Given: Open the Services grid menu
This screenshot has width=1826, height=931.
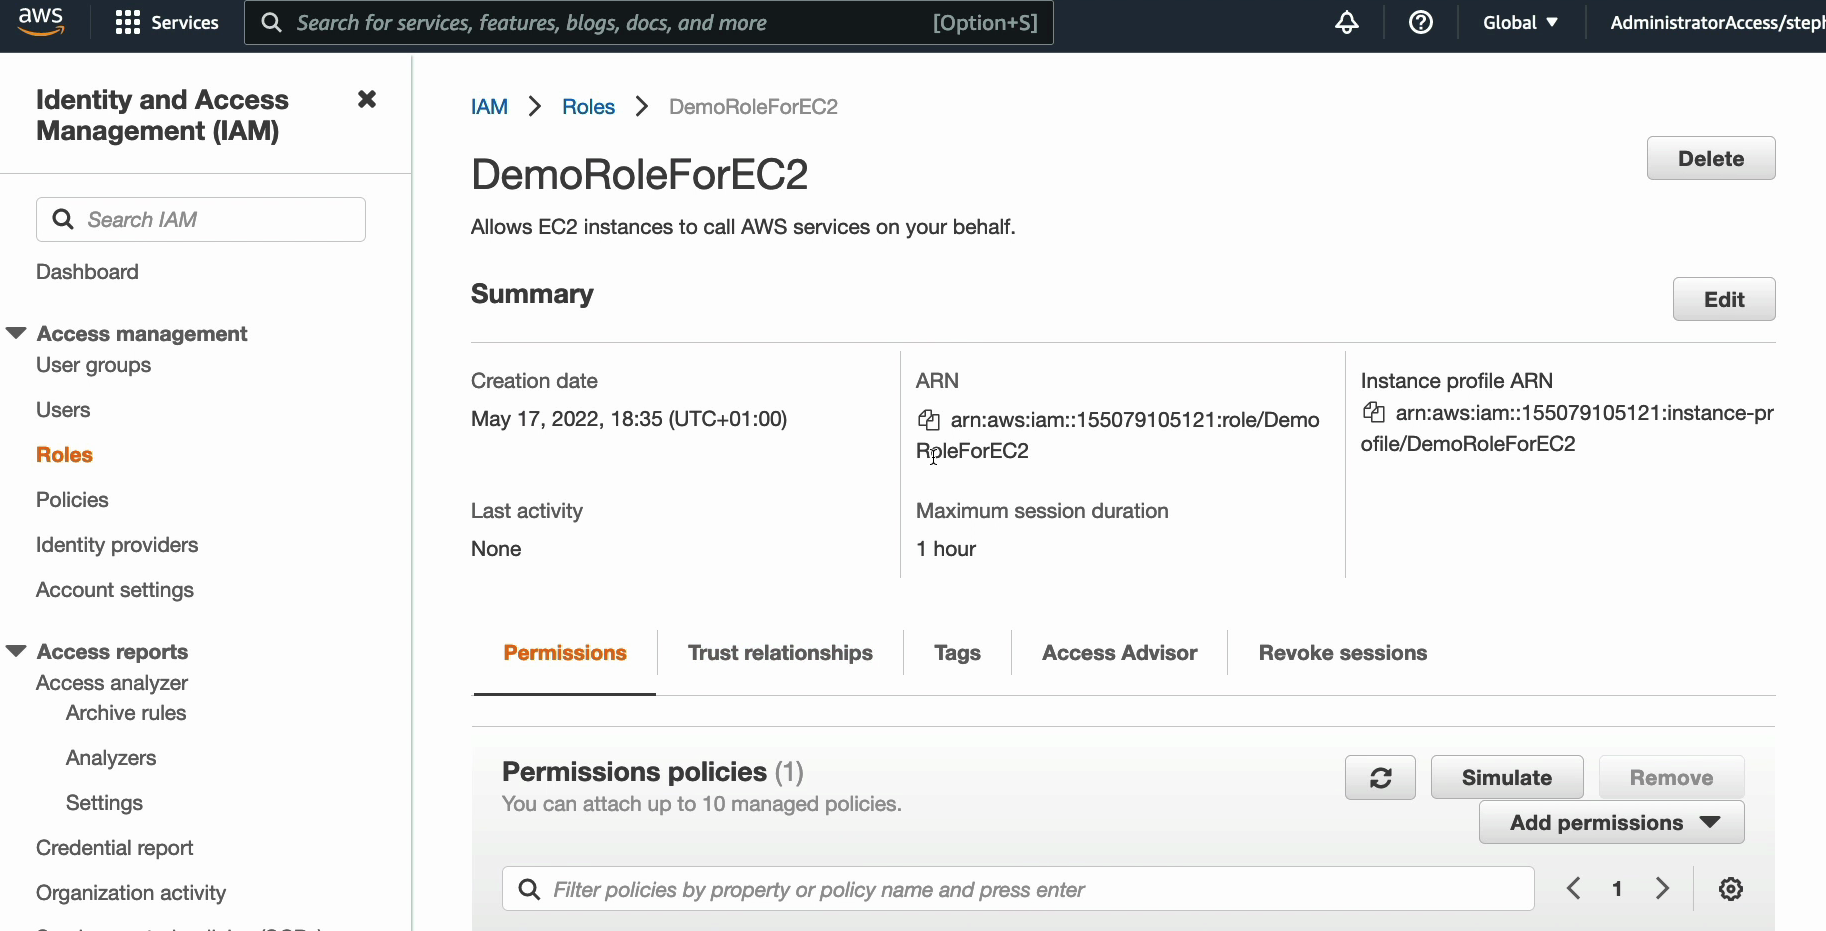Looking at the screenshot, I should click(167, 22).
